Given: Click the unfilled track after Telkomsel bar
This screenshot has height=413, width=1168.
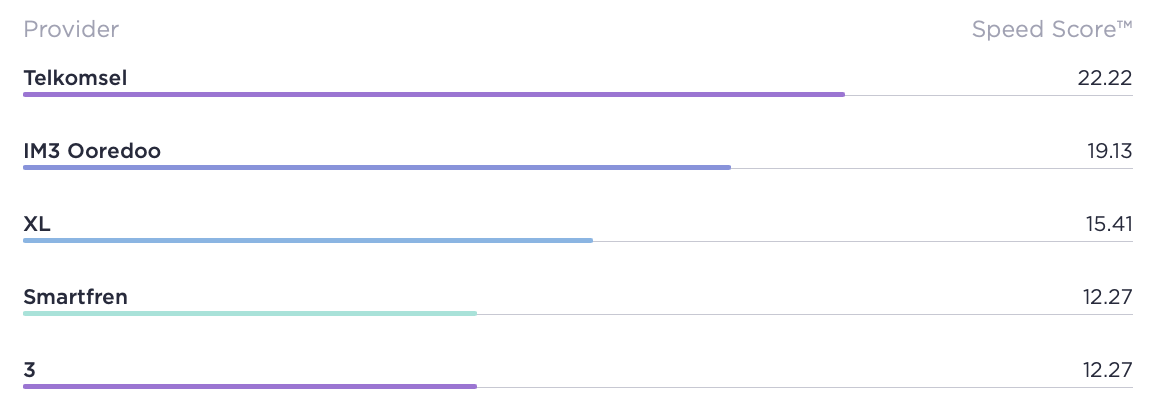Looking at the screenshot, I should coord(988,95).
